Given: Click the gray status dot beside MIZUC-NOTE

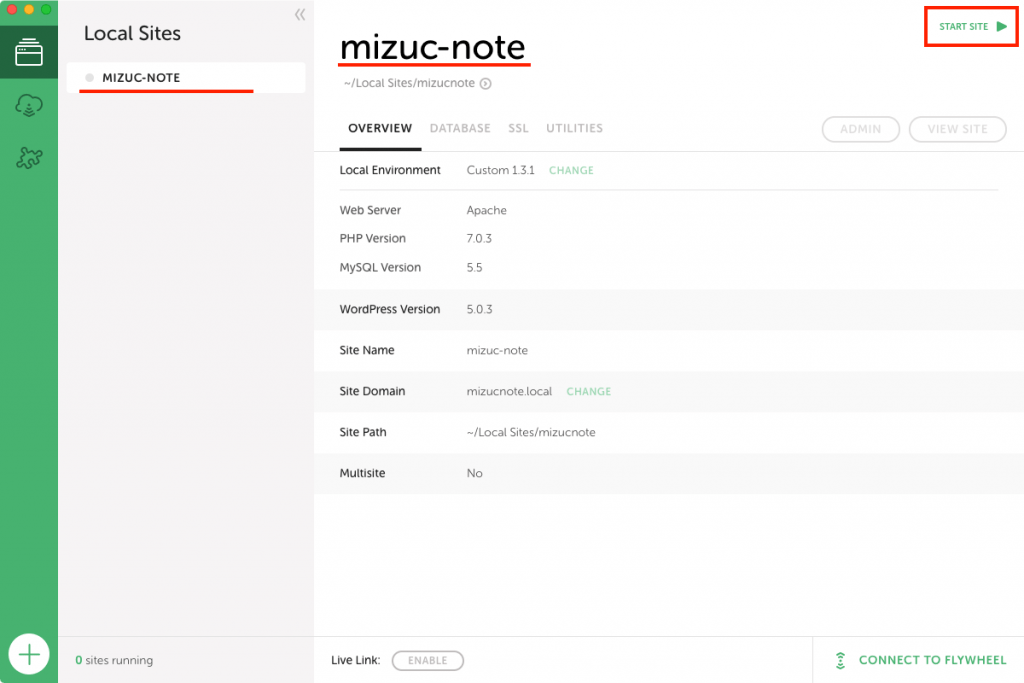Looking at the screenshot, I should pyautogui.click(x=89, y=78).
